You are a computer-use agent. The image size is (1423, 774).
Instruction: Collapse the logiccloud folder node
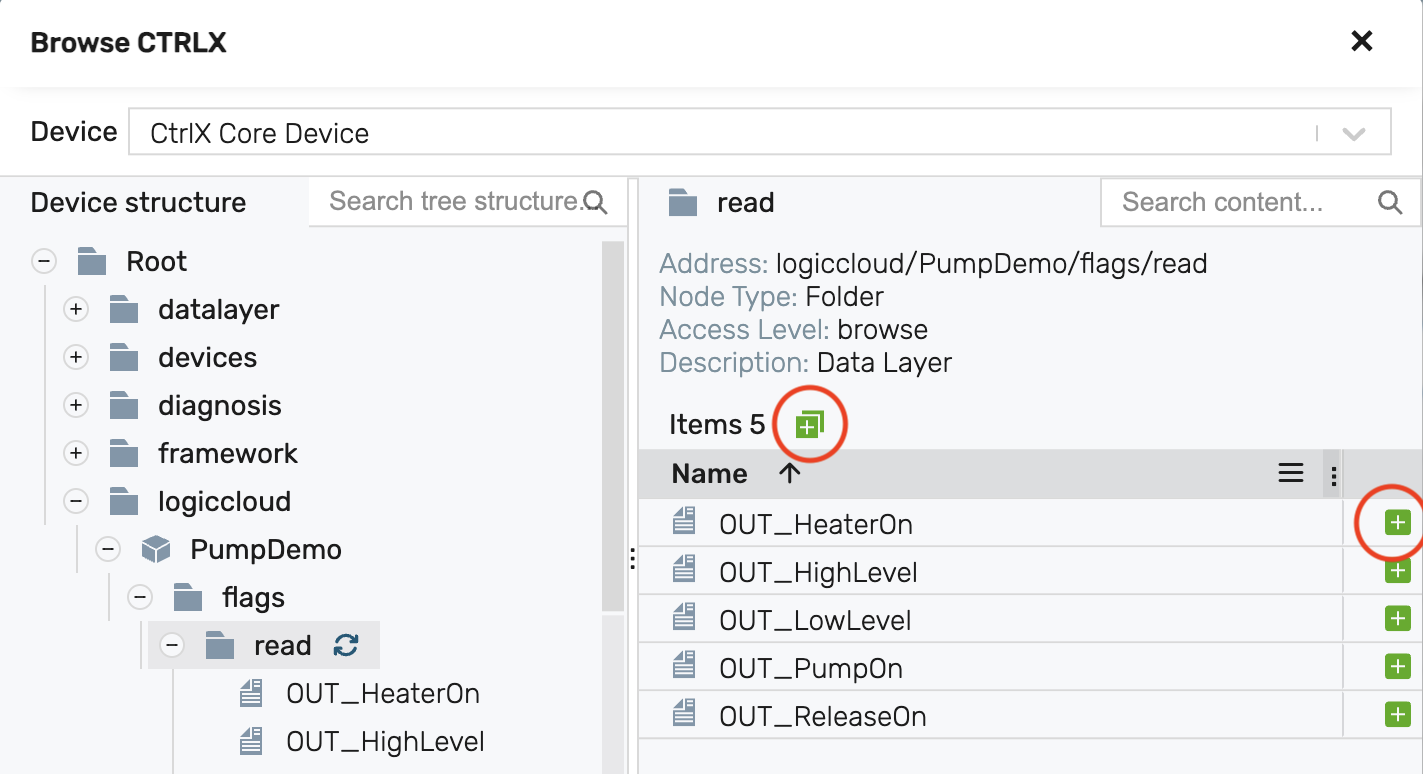click(76, 502)
